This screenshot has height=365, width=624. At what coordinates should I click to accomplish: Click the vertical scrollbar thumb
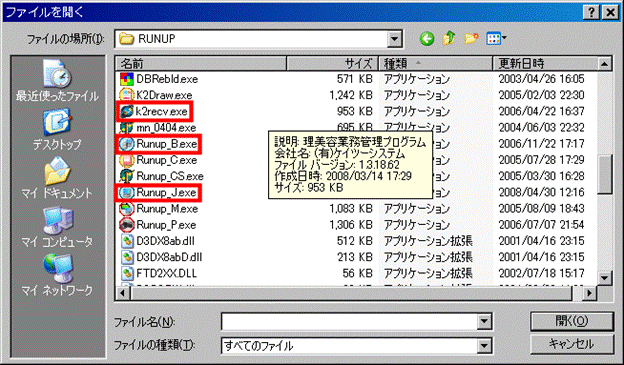pyautogui.click(x=604, y=174)
